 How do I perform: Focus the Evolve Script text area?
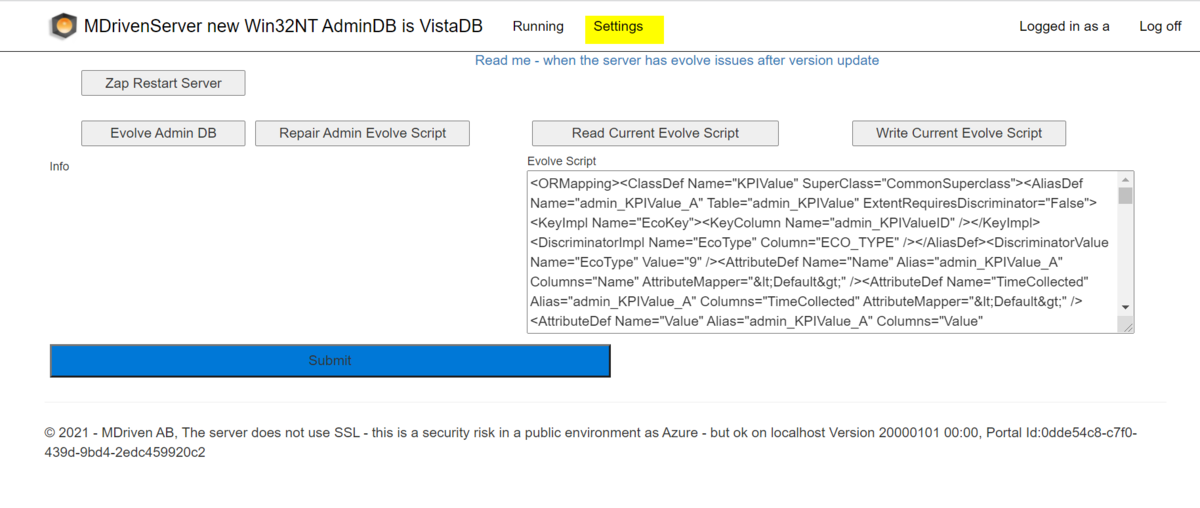click(822, 252)
